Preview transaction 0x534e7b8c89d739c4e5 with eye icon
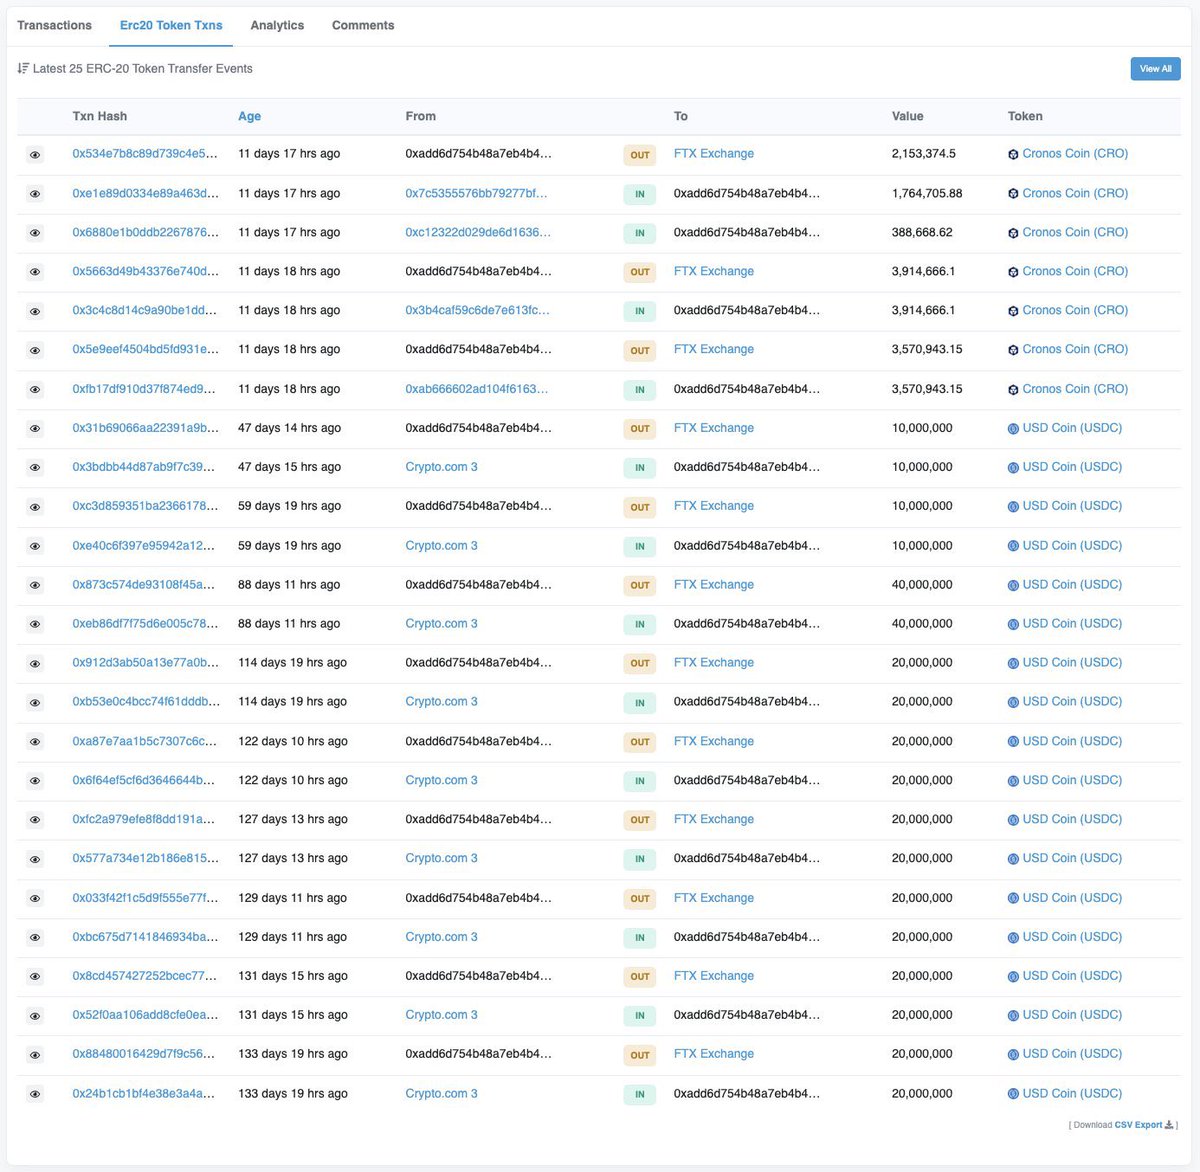The height and width of the screenshot is (1172, 1200). [x=35, y=155]
